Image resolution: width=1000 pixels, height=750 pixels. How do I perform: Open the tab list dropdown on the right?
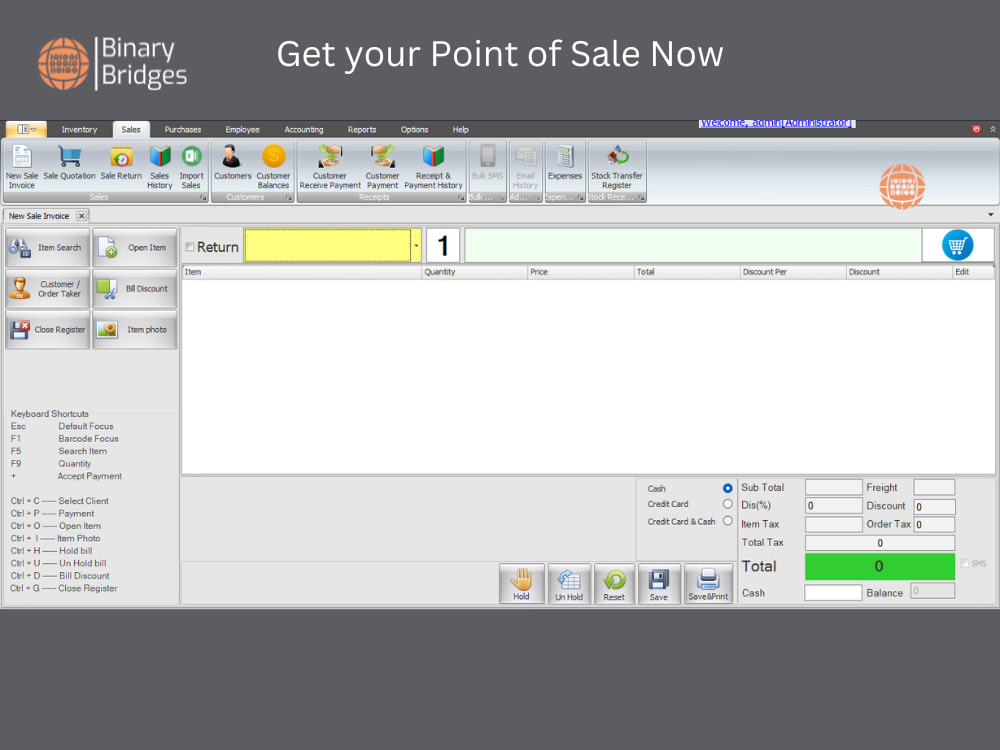(x=992, y=215)
